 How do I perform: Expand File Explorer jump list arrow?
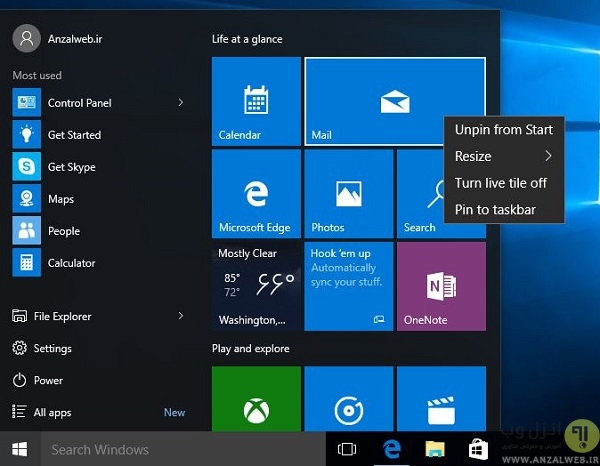coord(181,316)
